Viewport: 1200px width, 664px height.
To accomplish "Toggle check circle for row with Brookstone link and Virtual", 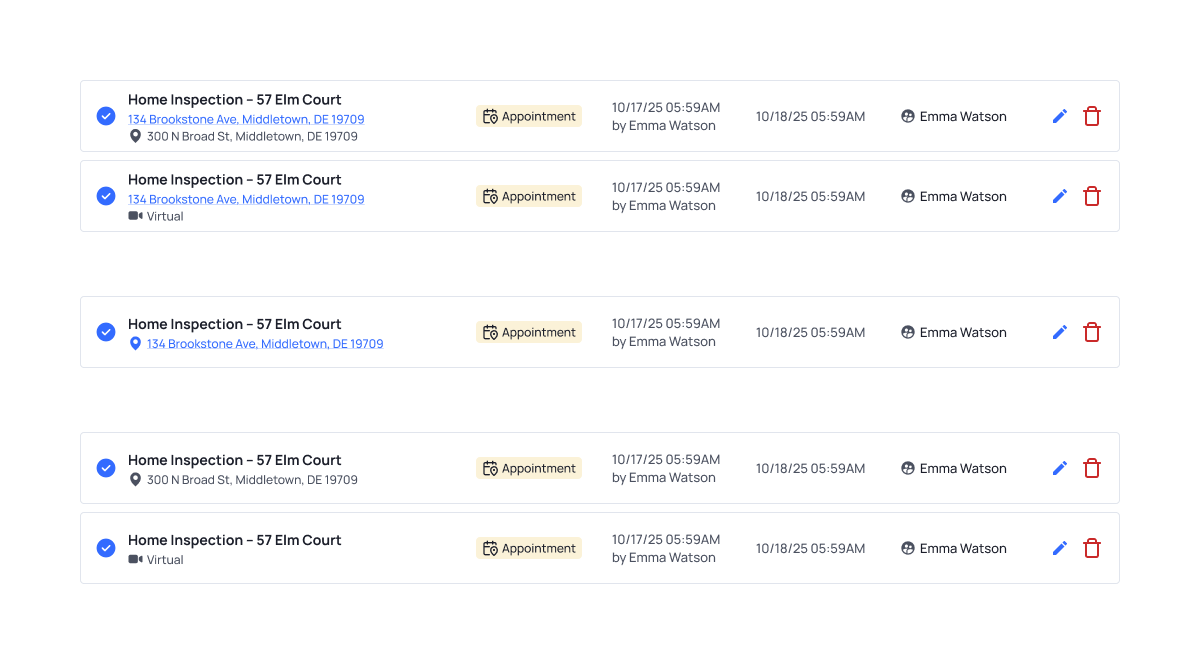I will (x=106, y=196).
